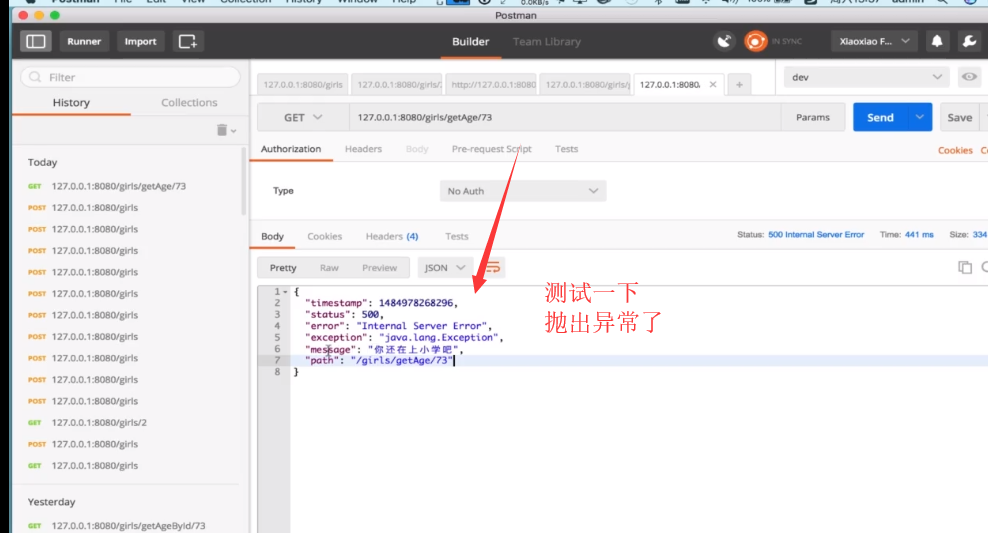Open the JSON format dropdown
The height and width of the screenshot is (533, 988).
pos(444,268)
